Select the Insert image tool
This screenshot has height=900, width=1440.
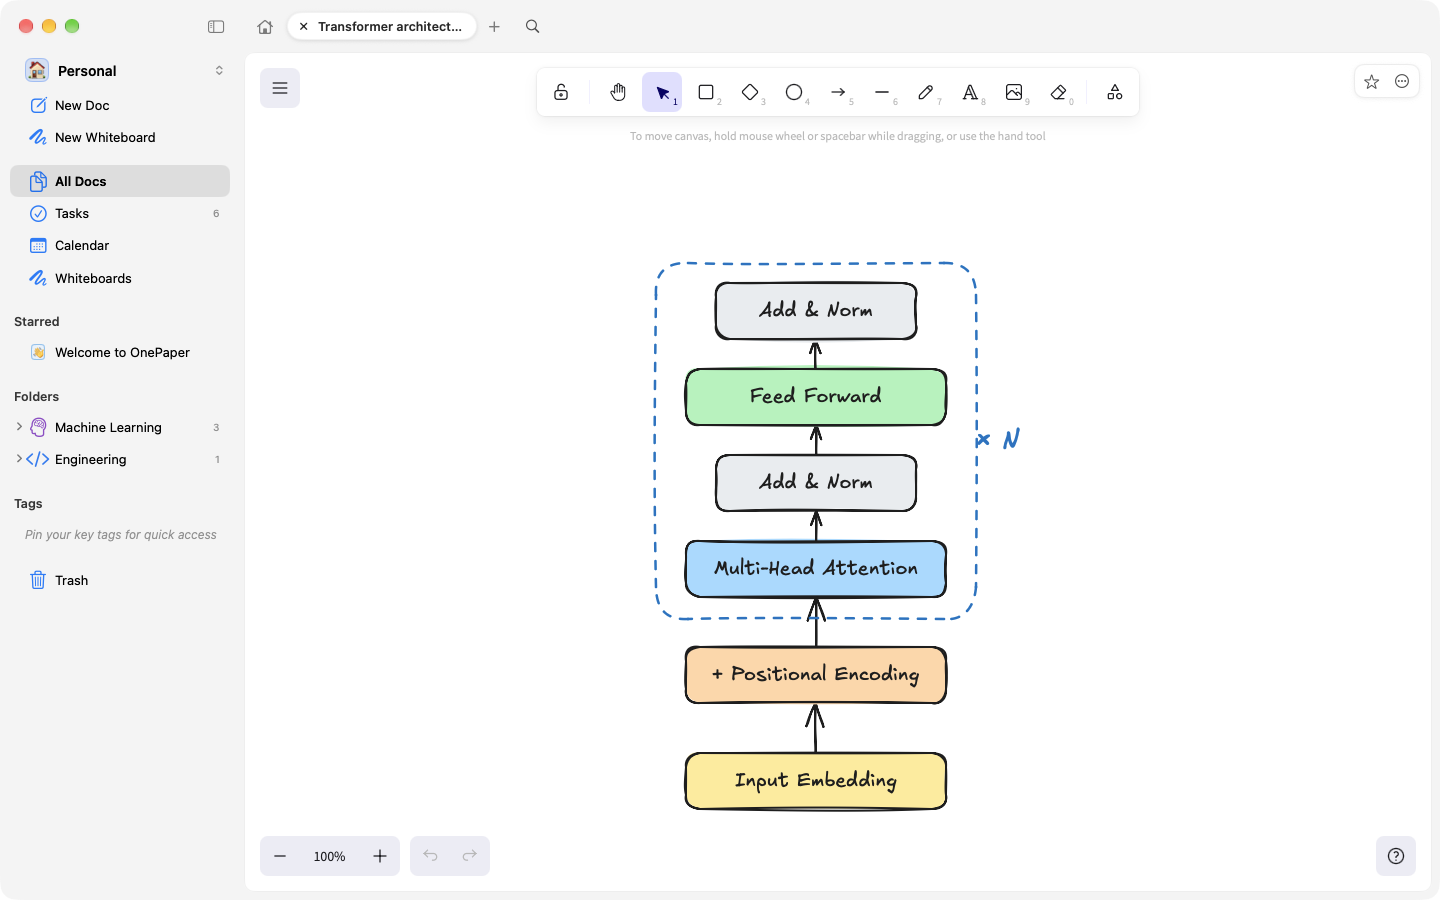tap(1014, 92)
